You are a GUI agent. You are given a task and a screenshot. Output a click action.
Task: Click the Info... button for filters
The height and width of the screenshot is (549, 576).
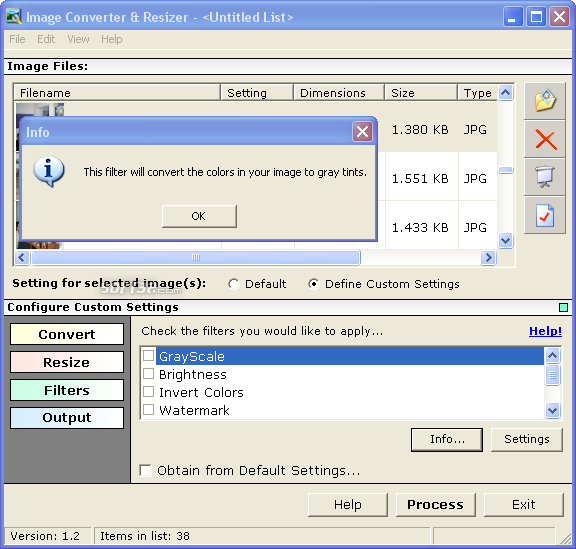click(447, 439)
